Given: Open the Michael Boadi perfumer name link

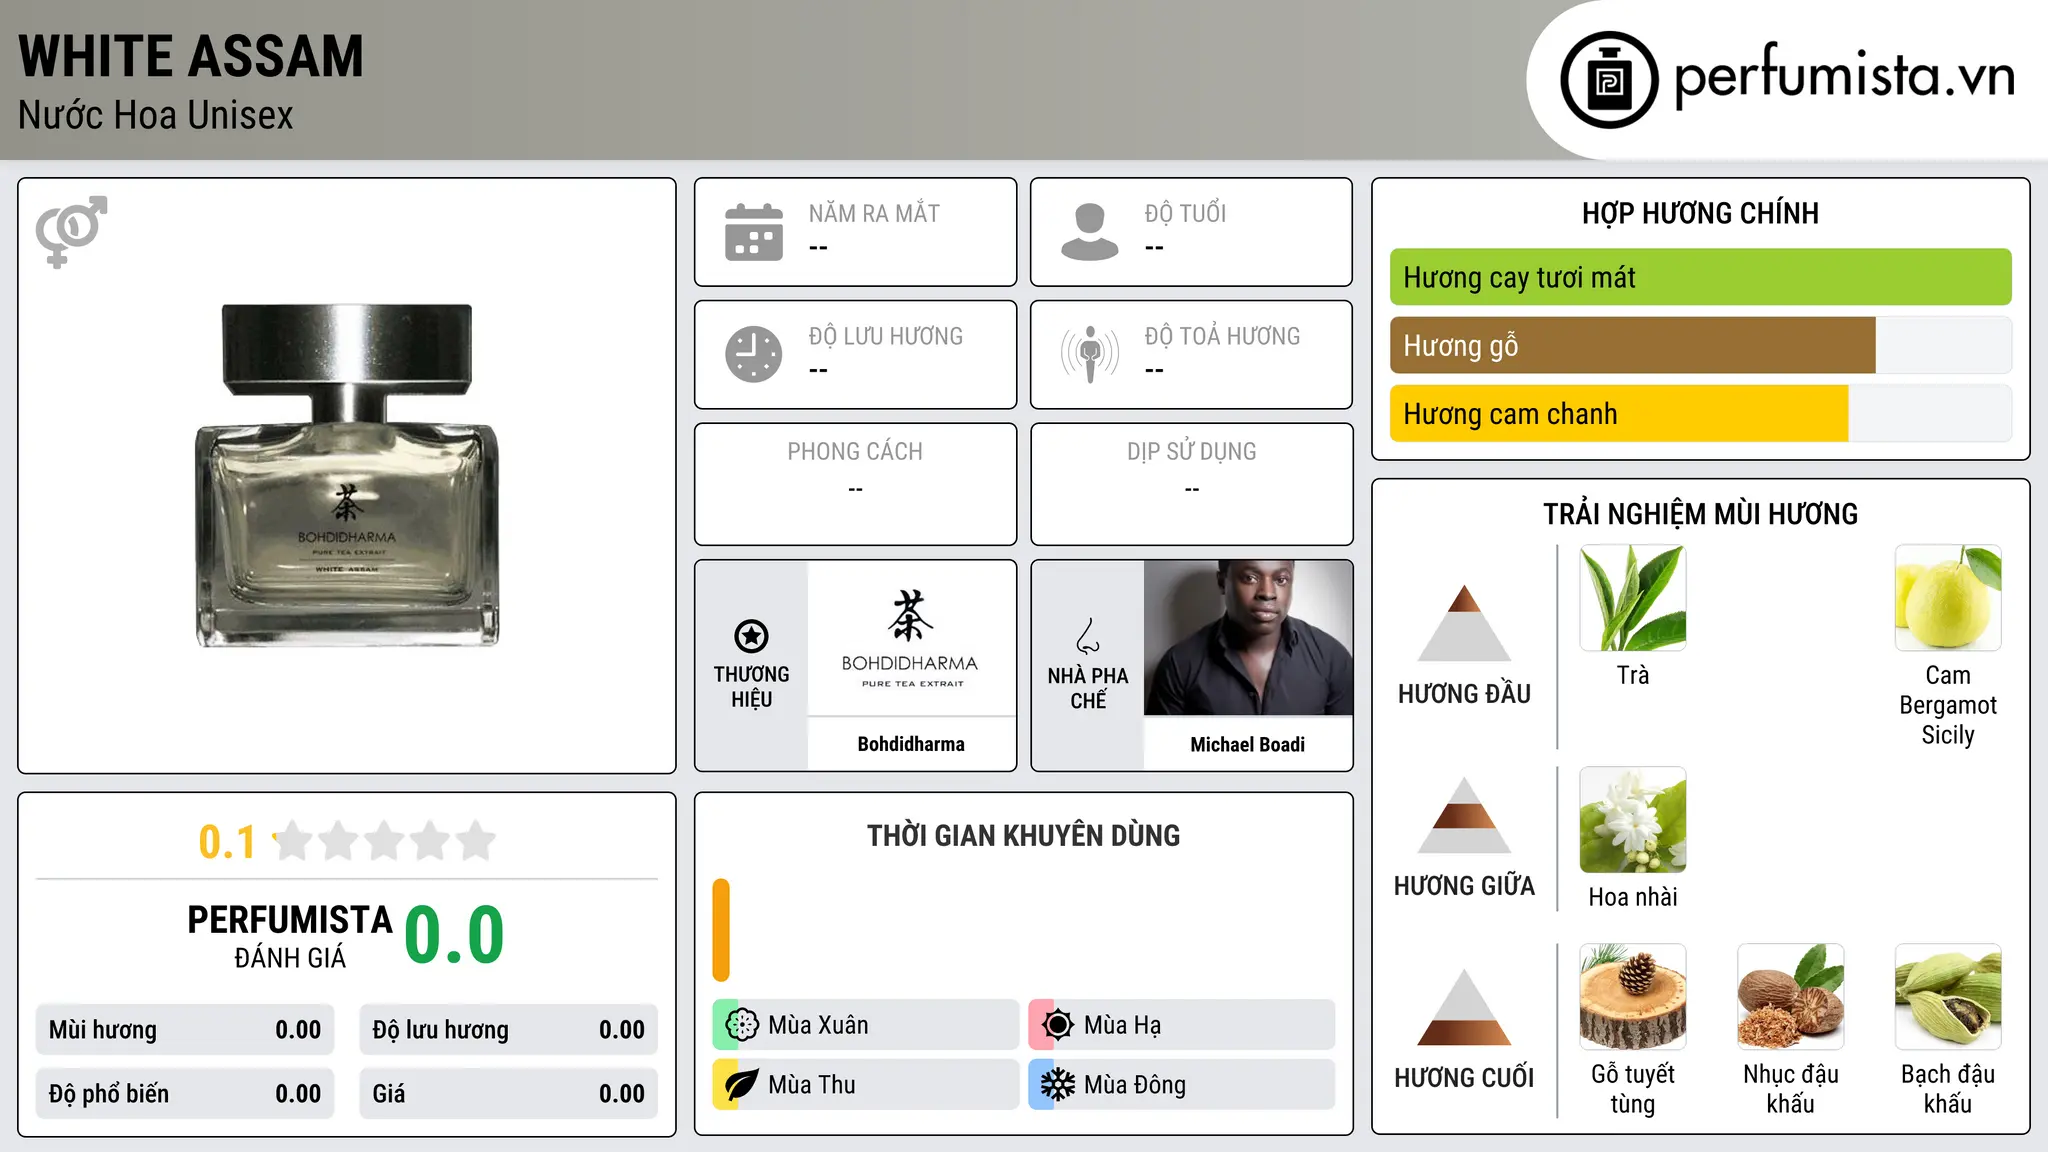Looking at the screenshot, I should coord(1248,744).
